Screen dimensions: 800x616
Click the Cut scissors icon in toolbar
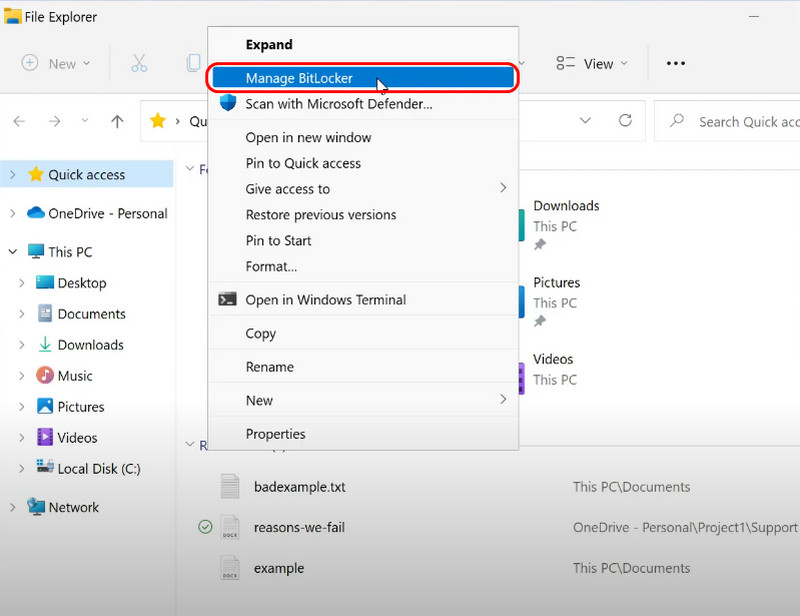pos(139,63)
